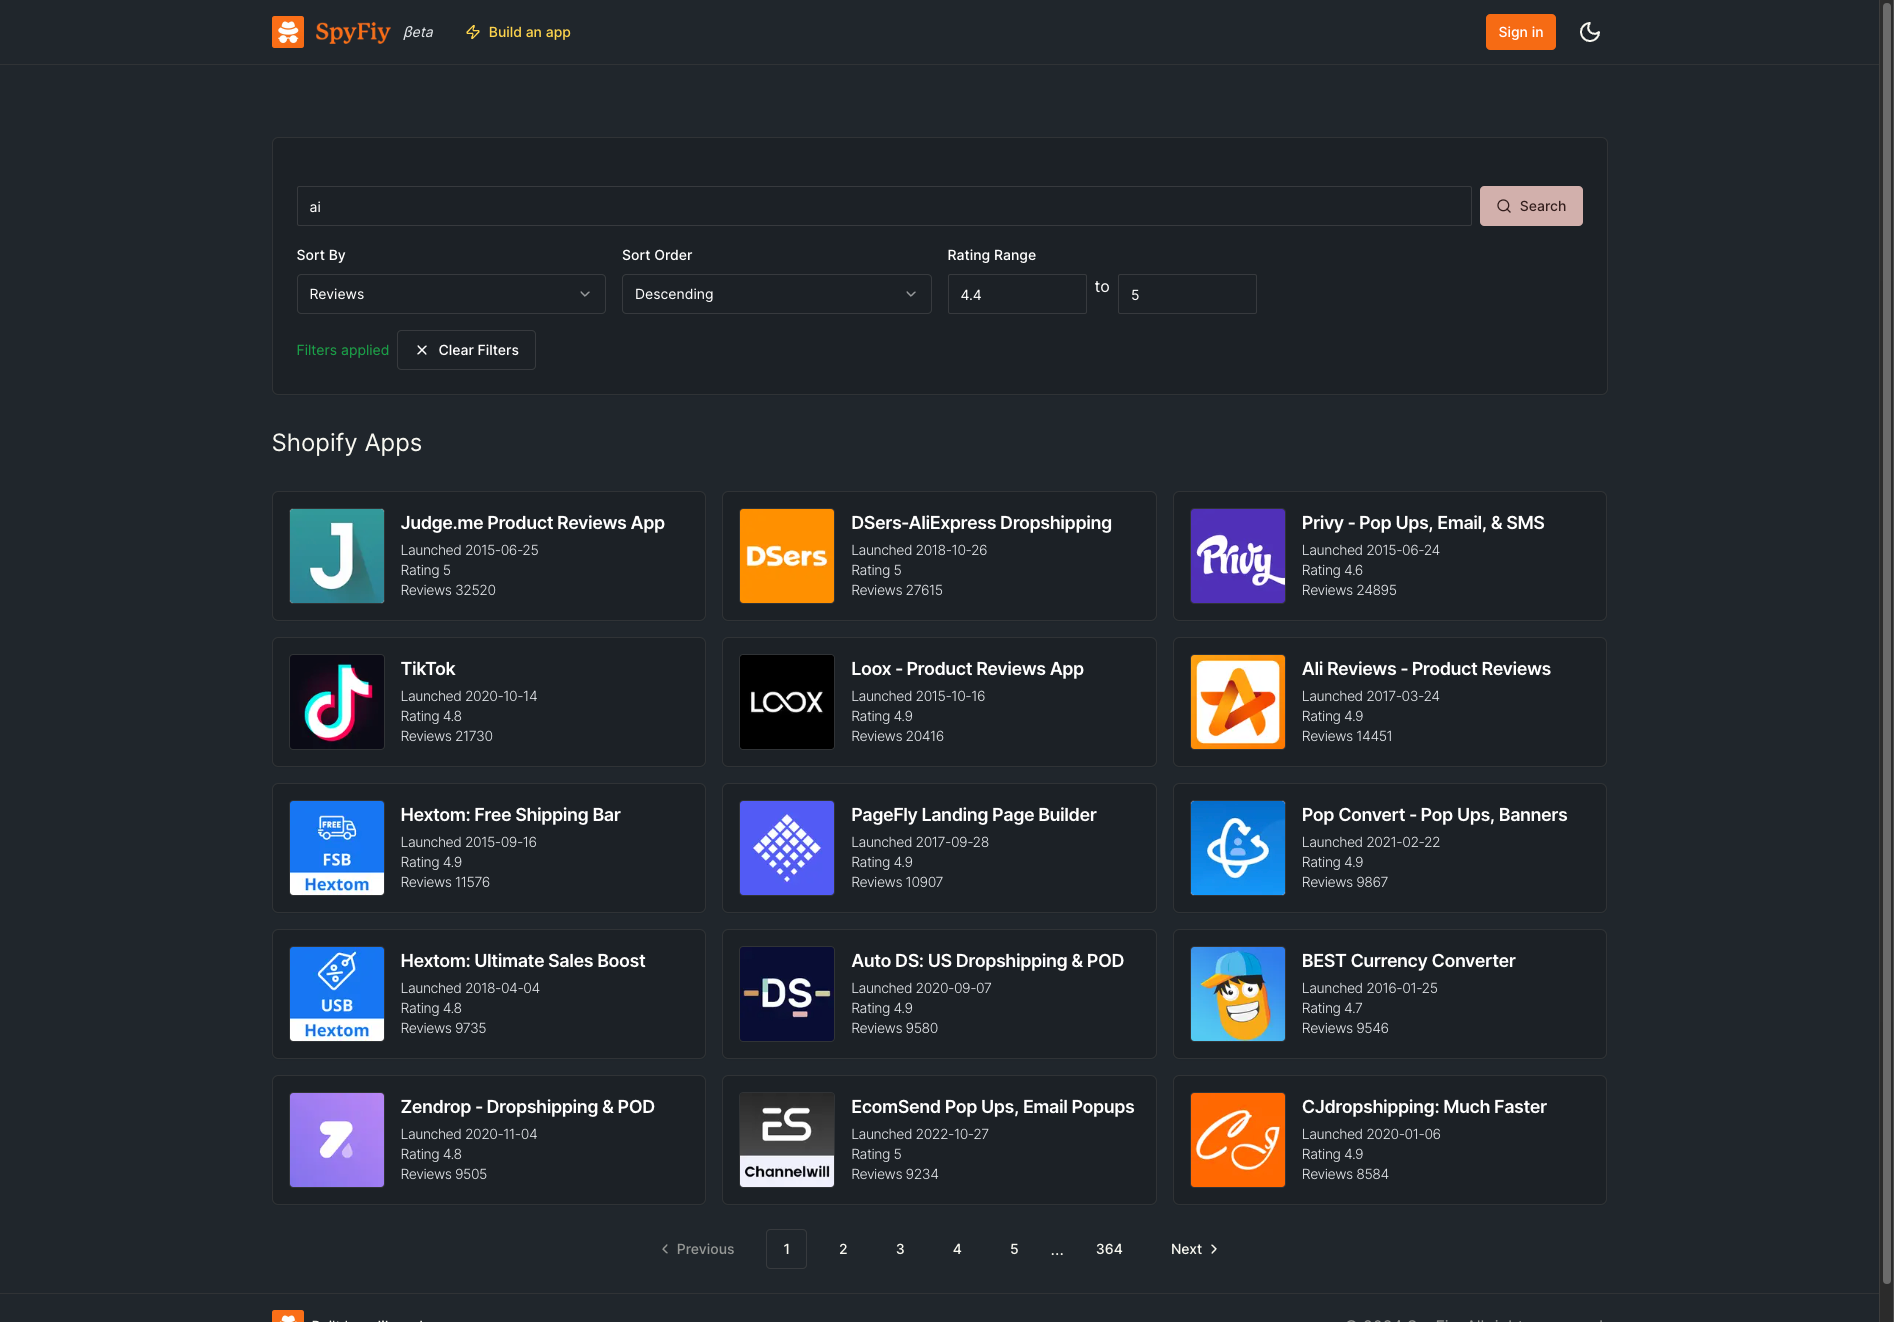The width and height of the screenshot is (1894, 1322).
Task: Select Loox - Product Reviews App title
Action: 967,669
